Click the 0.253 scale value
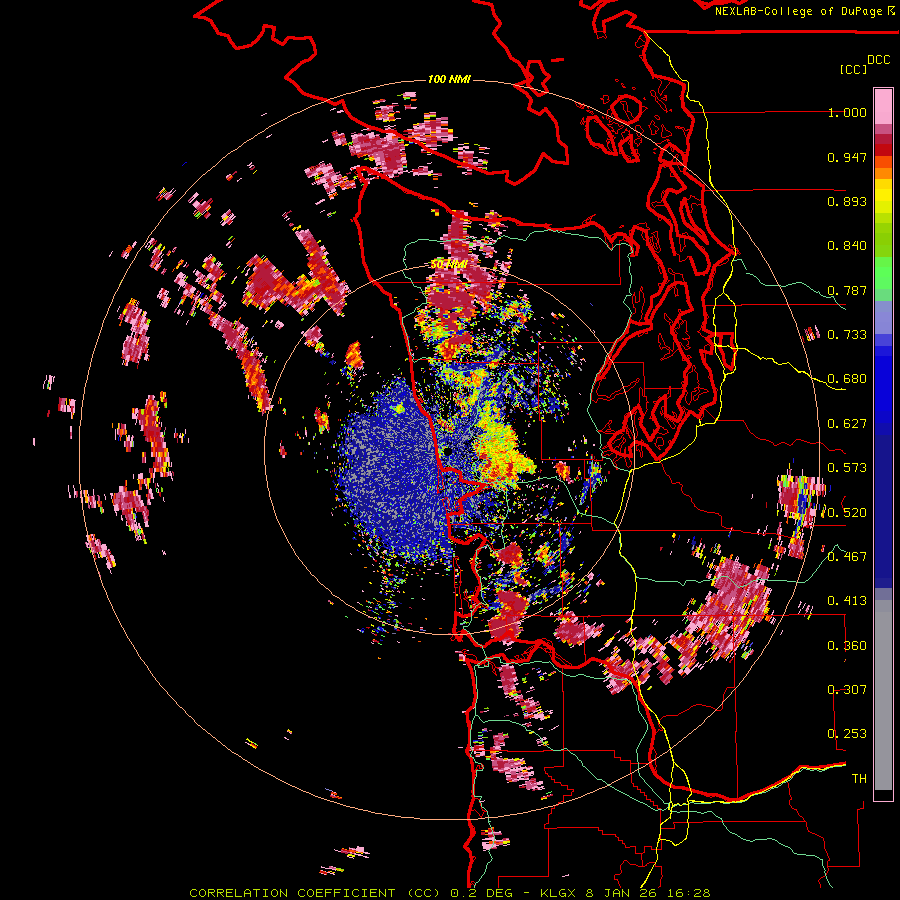Viewport: 900px width, 900px height. click(x=847, y=734)
